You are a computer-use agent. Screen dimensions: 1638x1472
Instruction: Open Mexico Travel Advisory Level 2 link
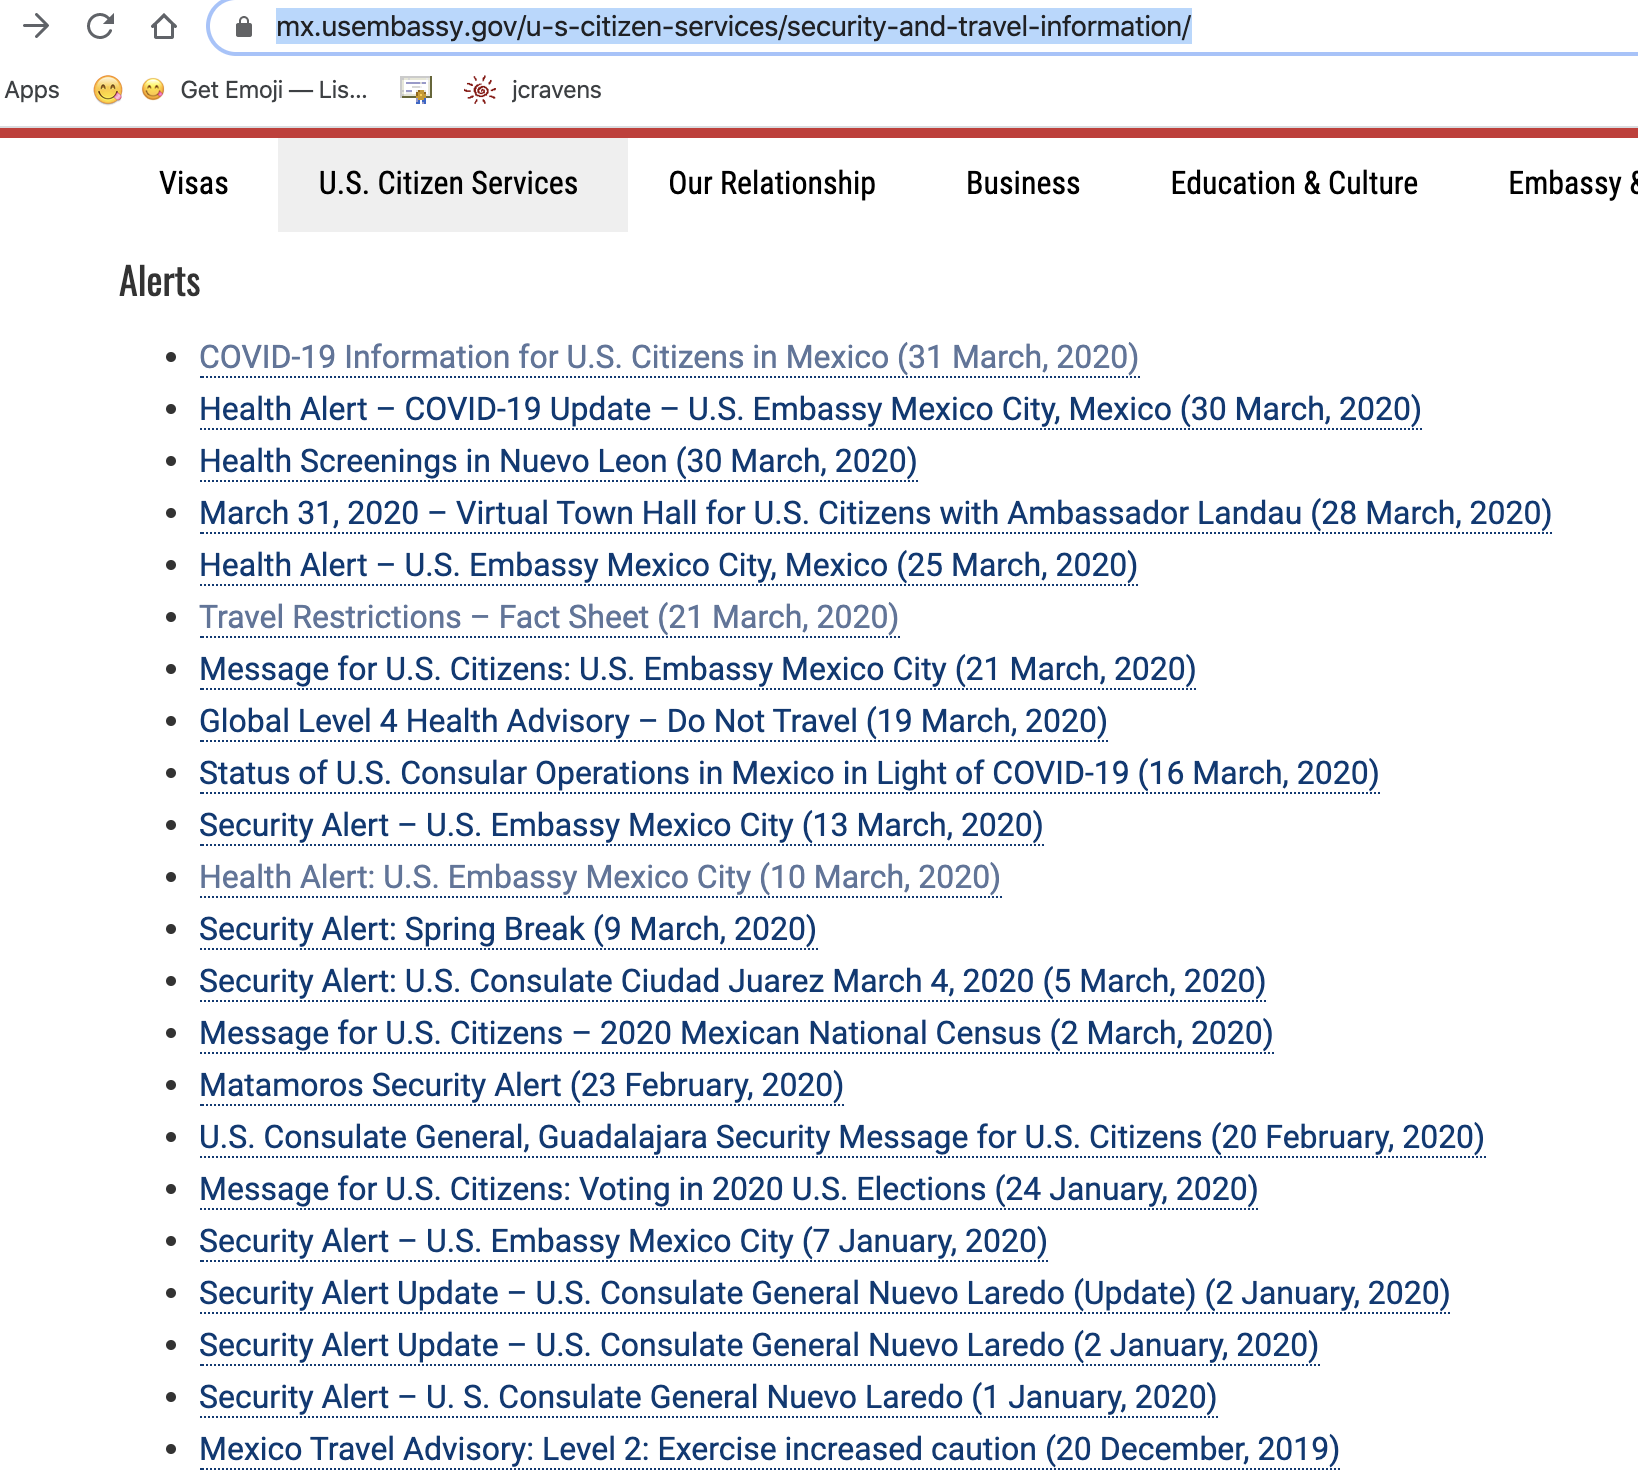[x=768, y=1449]
